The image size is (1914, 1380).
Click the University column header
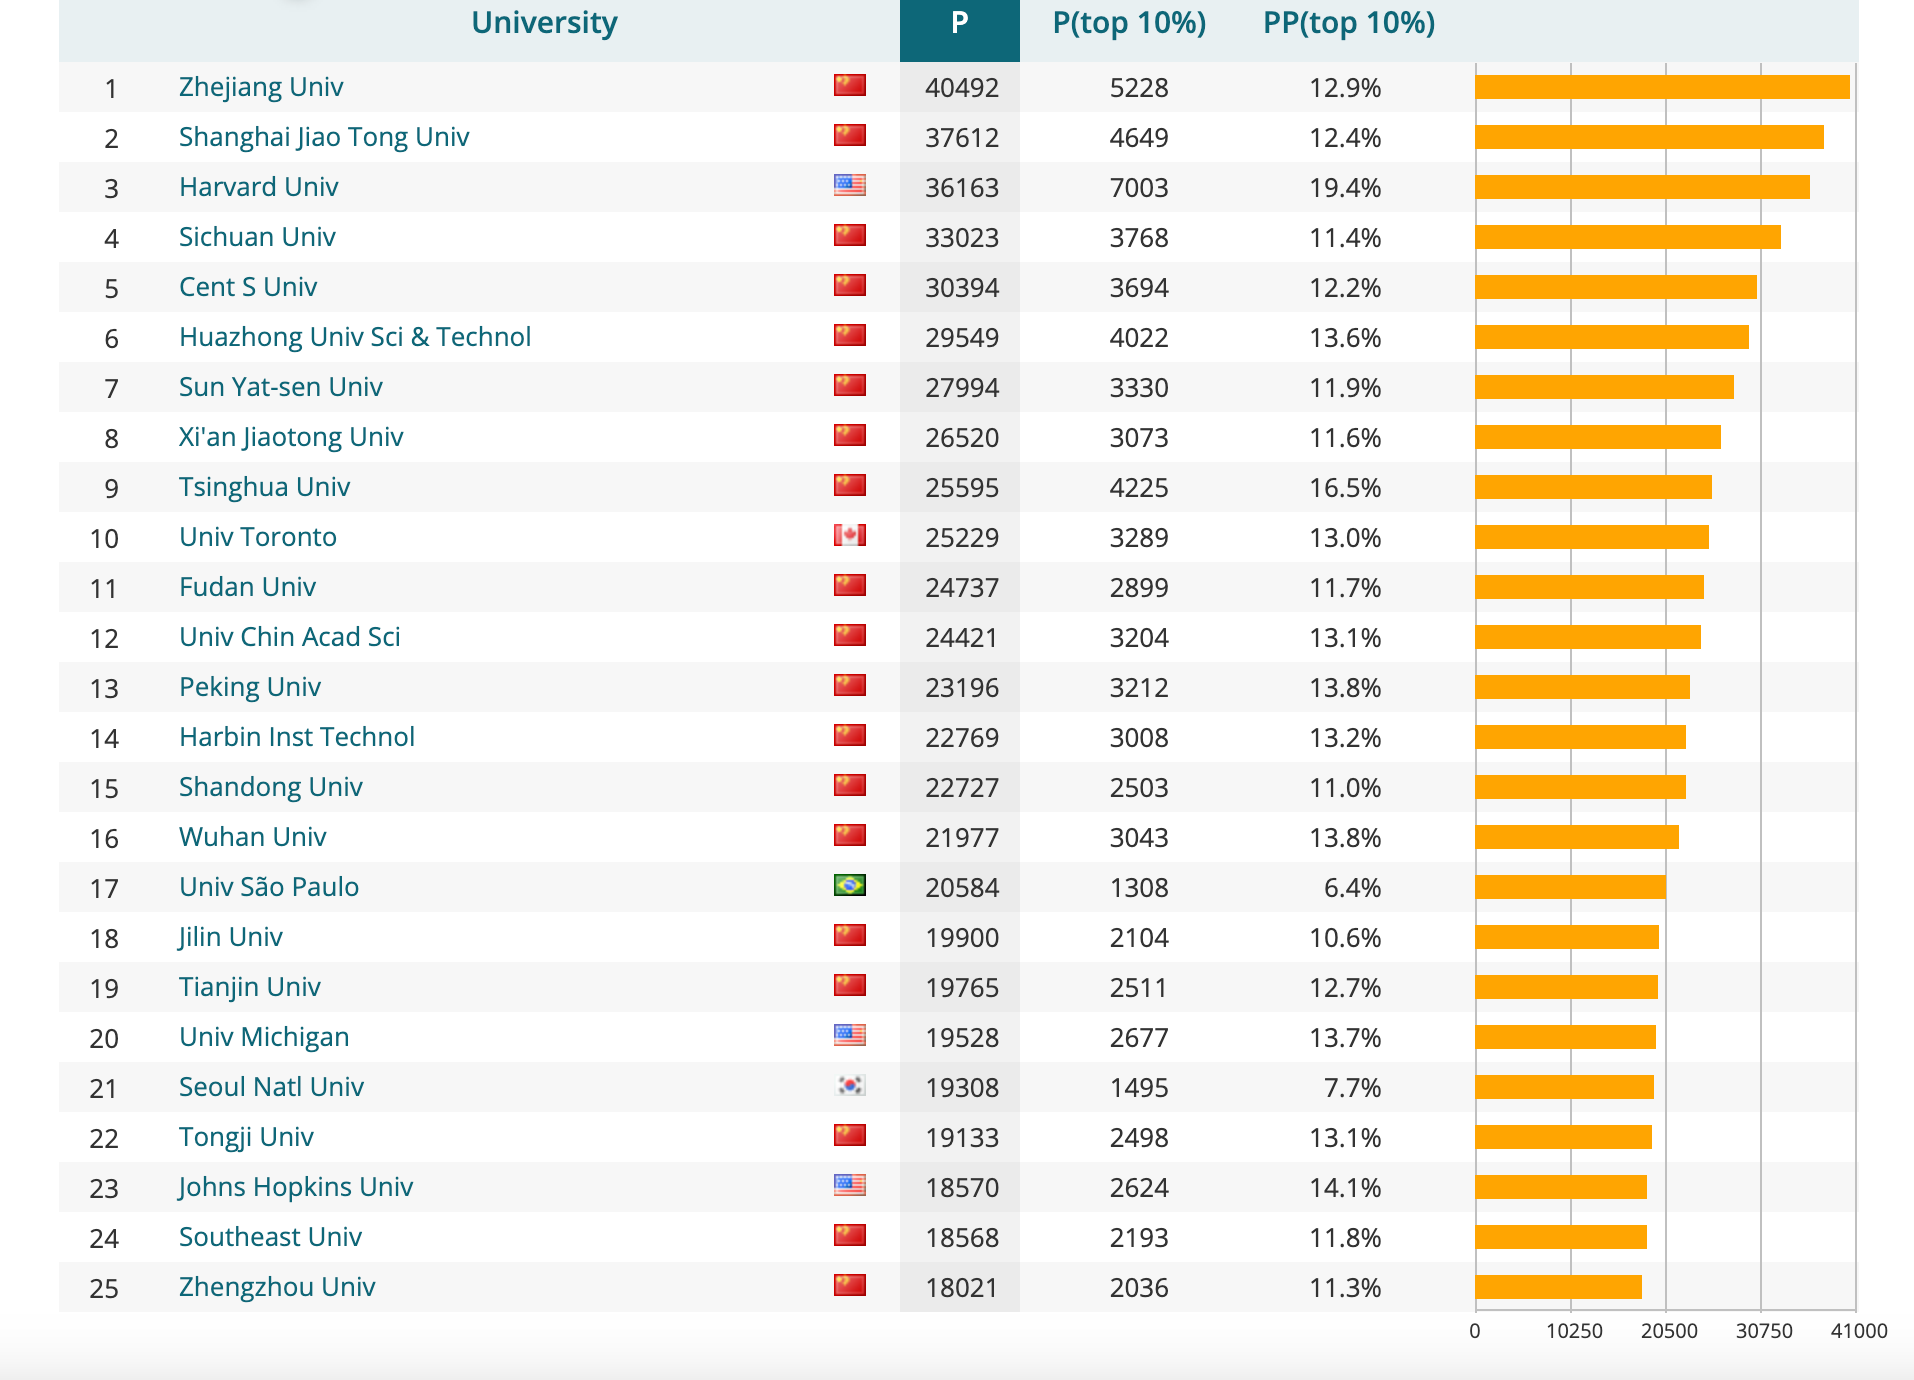pos(544,24)
